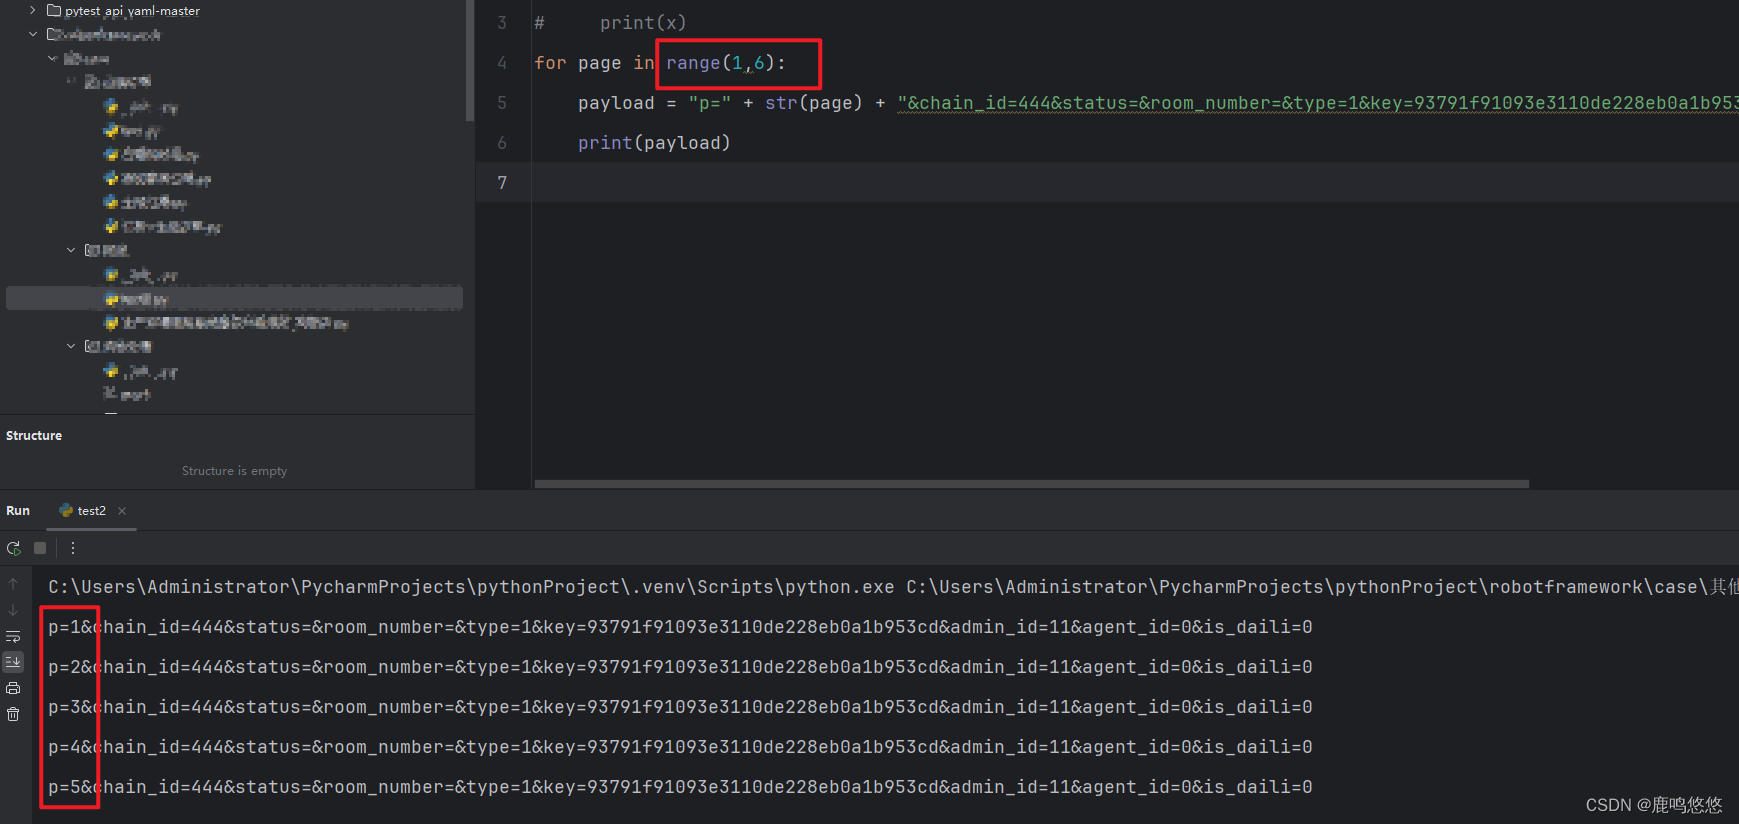Rerun the test2 script
This screenshot has width=1739, height=824.
[x=13, y=548]
